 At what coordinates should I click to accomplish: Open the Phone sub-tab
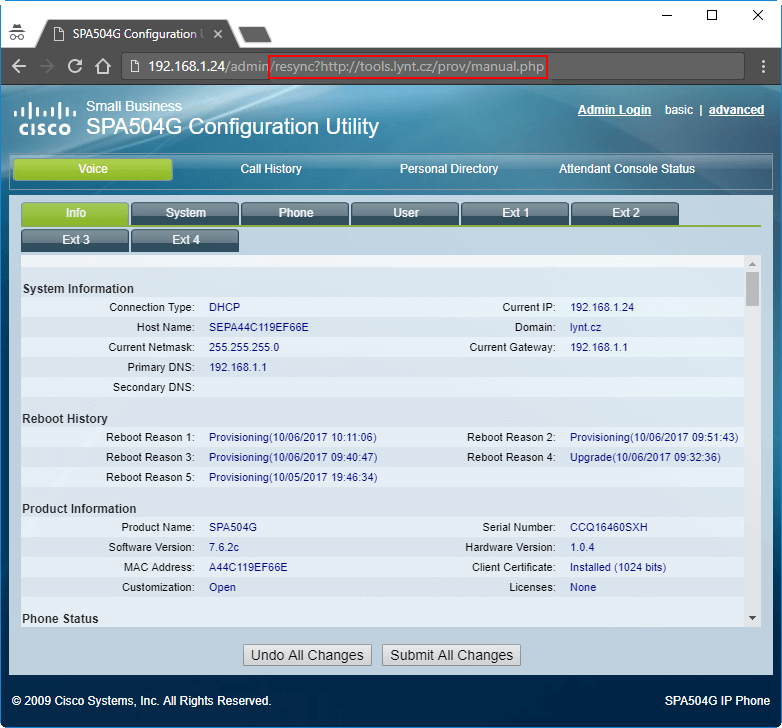(295, 213)
